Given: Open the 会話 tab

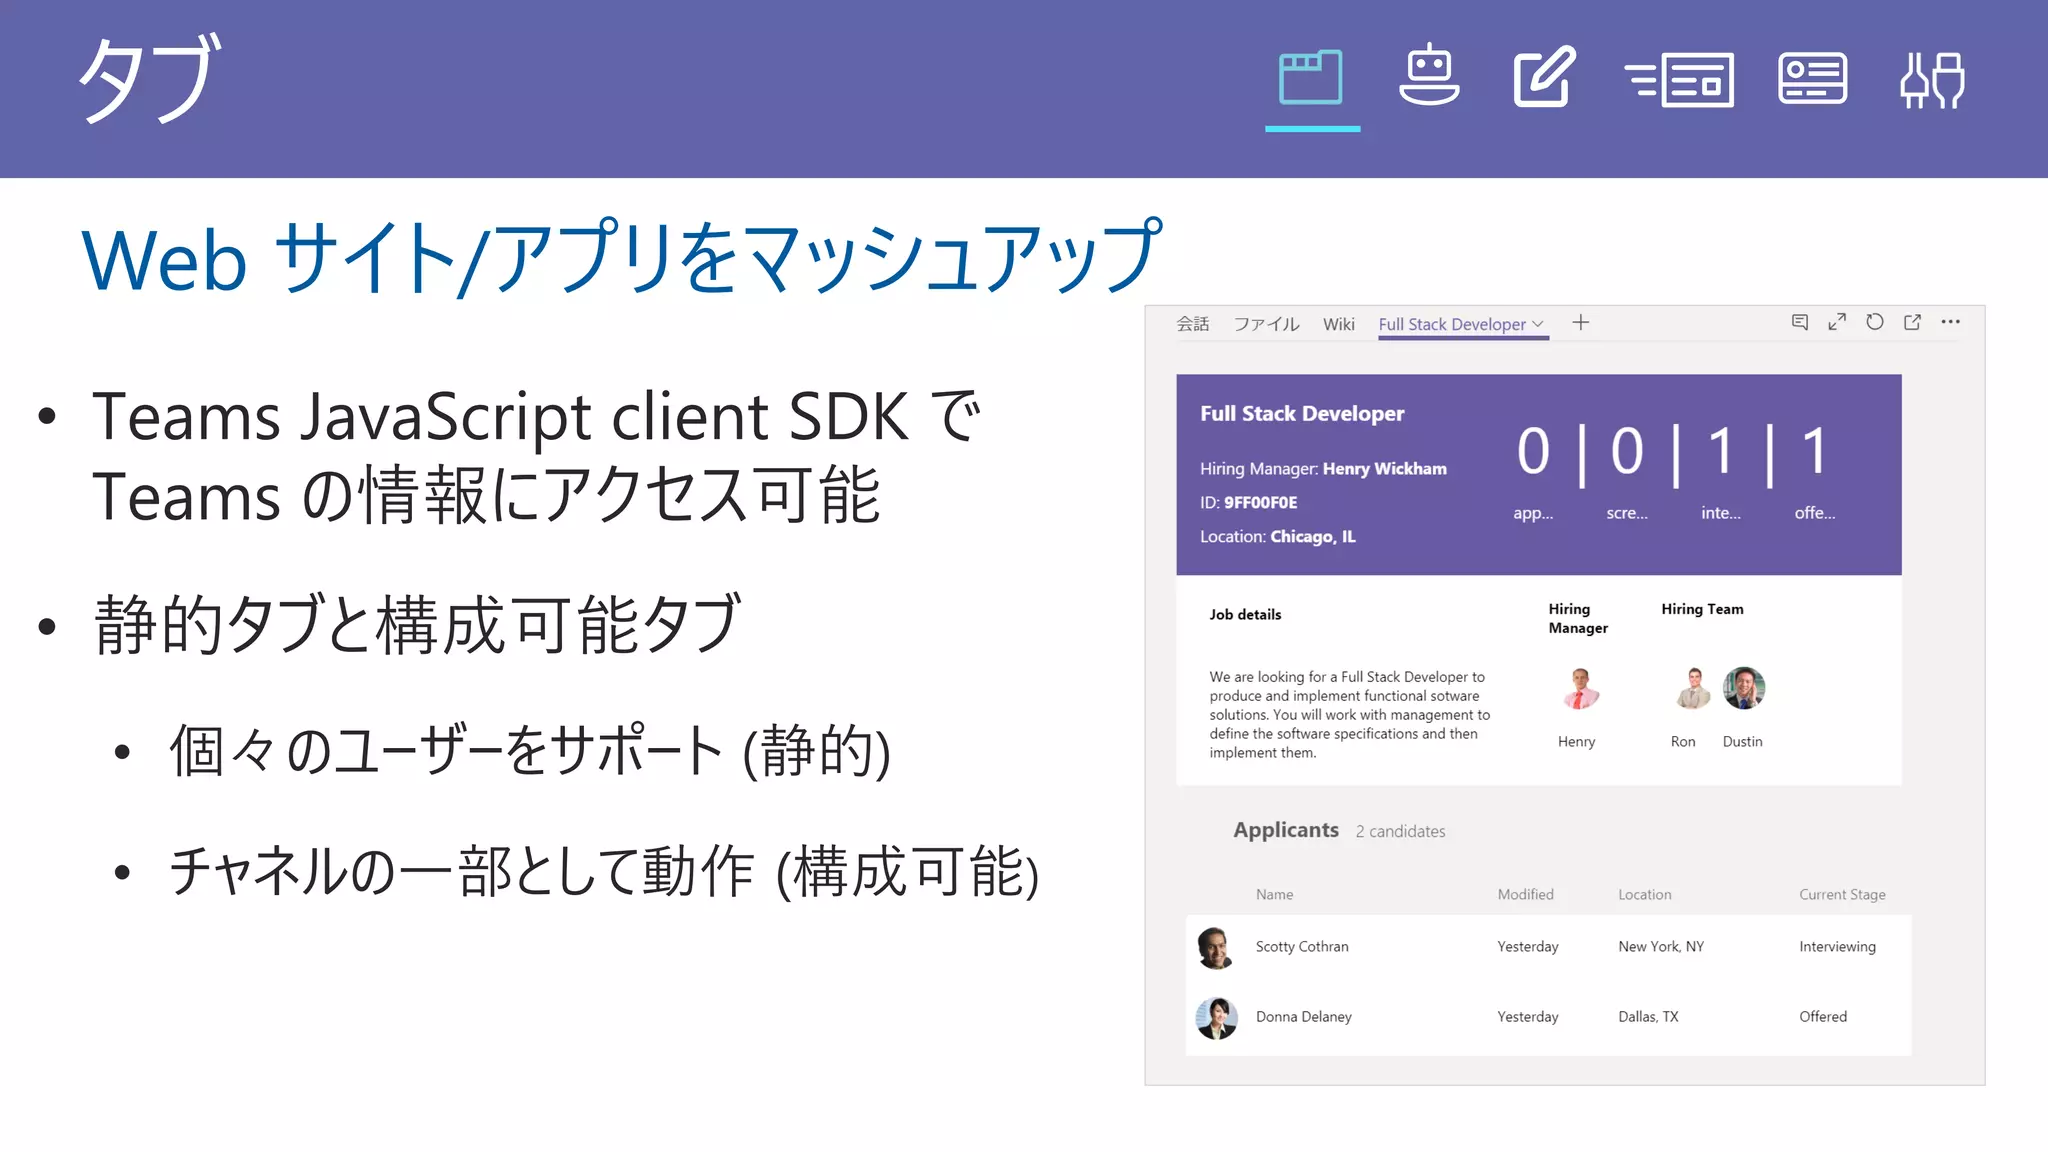Looking at the screenshot, I should tap(1192, 324).
